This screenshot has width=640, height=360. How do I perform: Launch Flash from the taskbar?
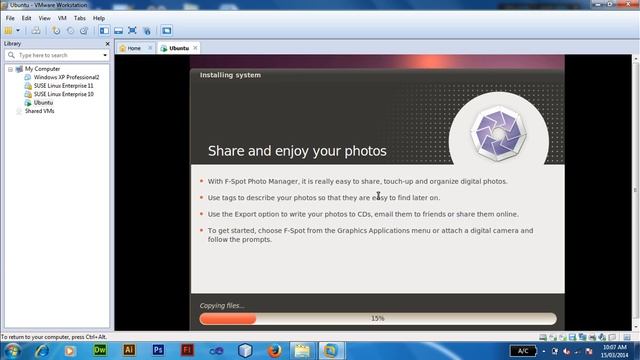point(187,350)
